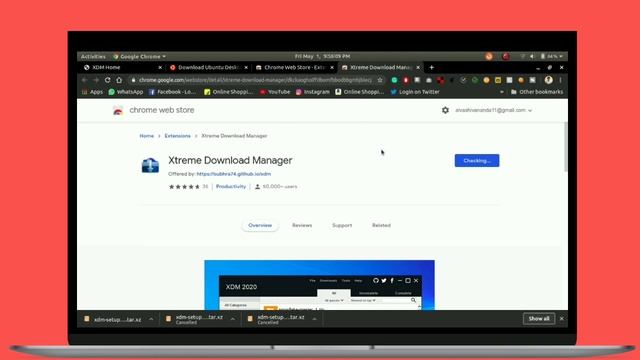
Task: Go to Extensions breadcrumb link
Action: (x=178, y=136)
